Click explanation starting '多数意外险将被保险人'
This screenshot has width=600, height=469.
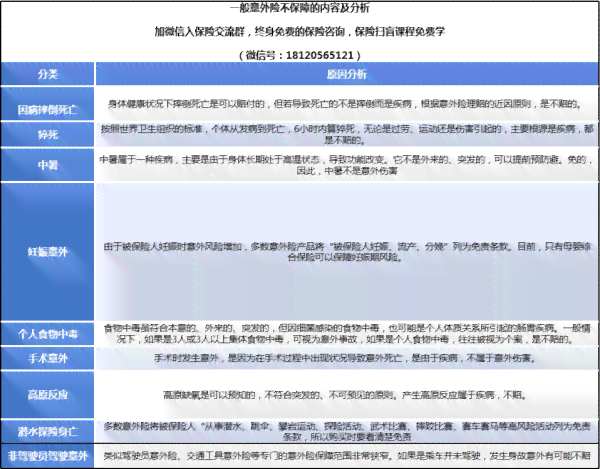click(x=347, y=431)
